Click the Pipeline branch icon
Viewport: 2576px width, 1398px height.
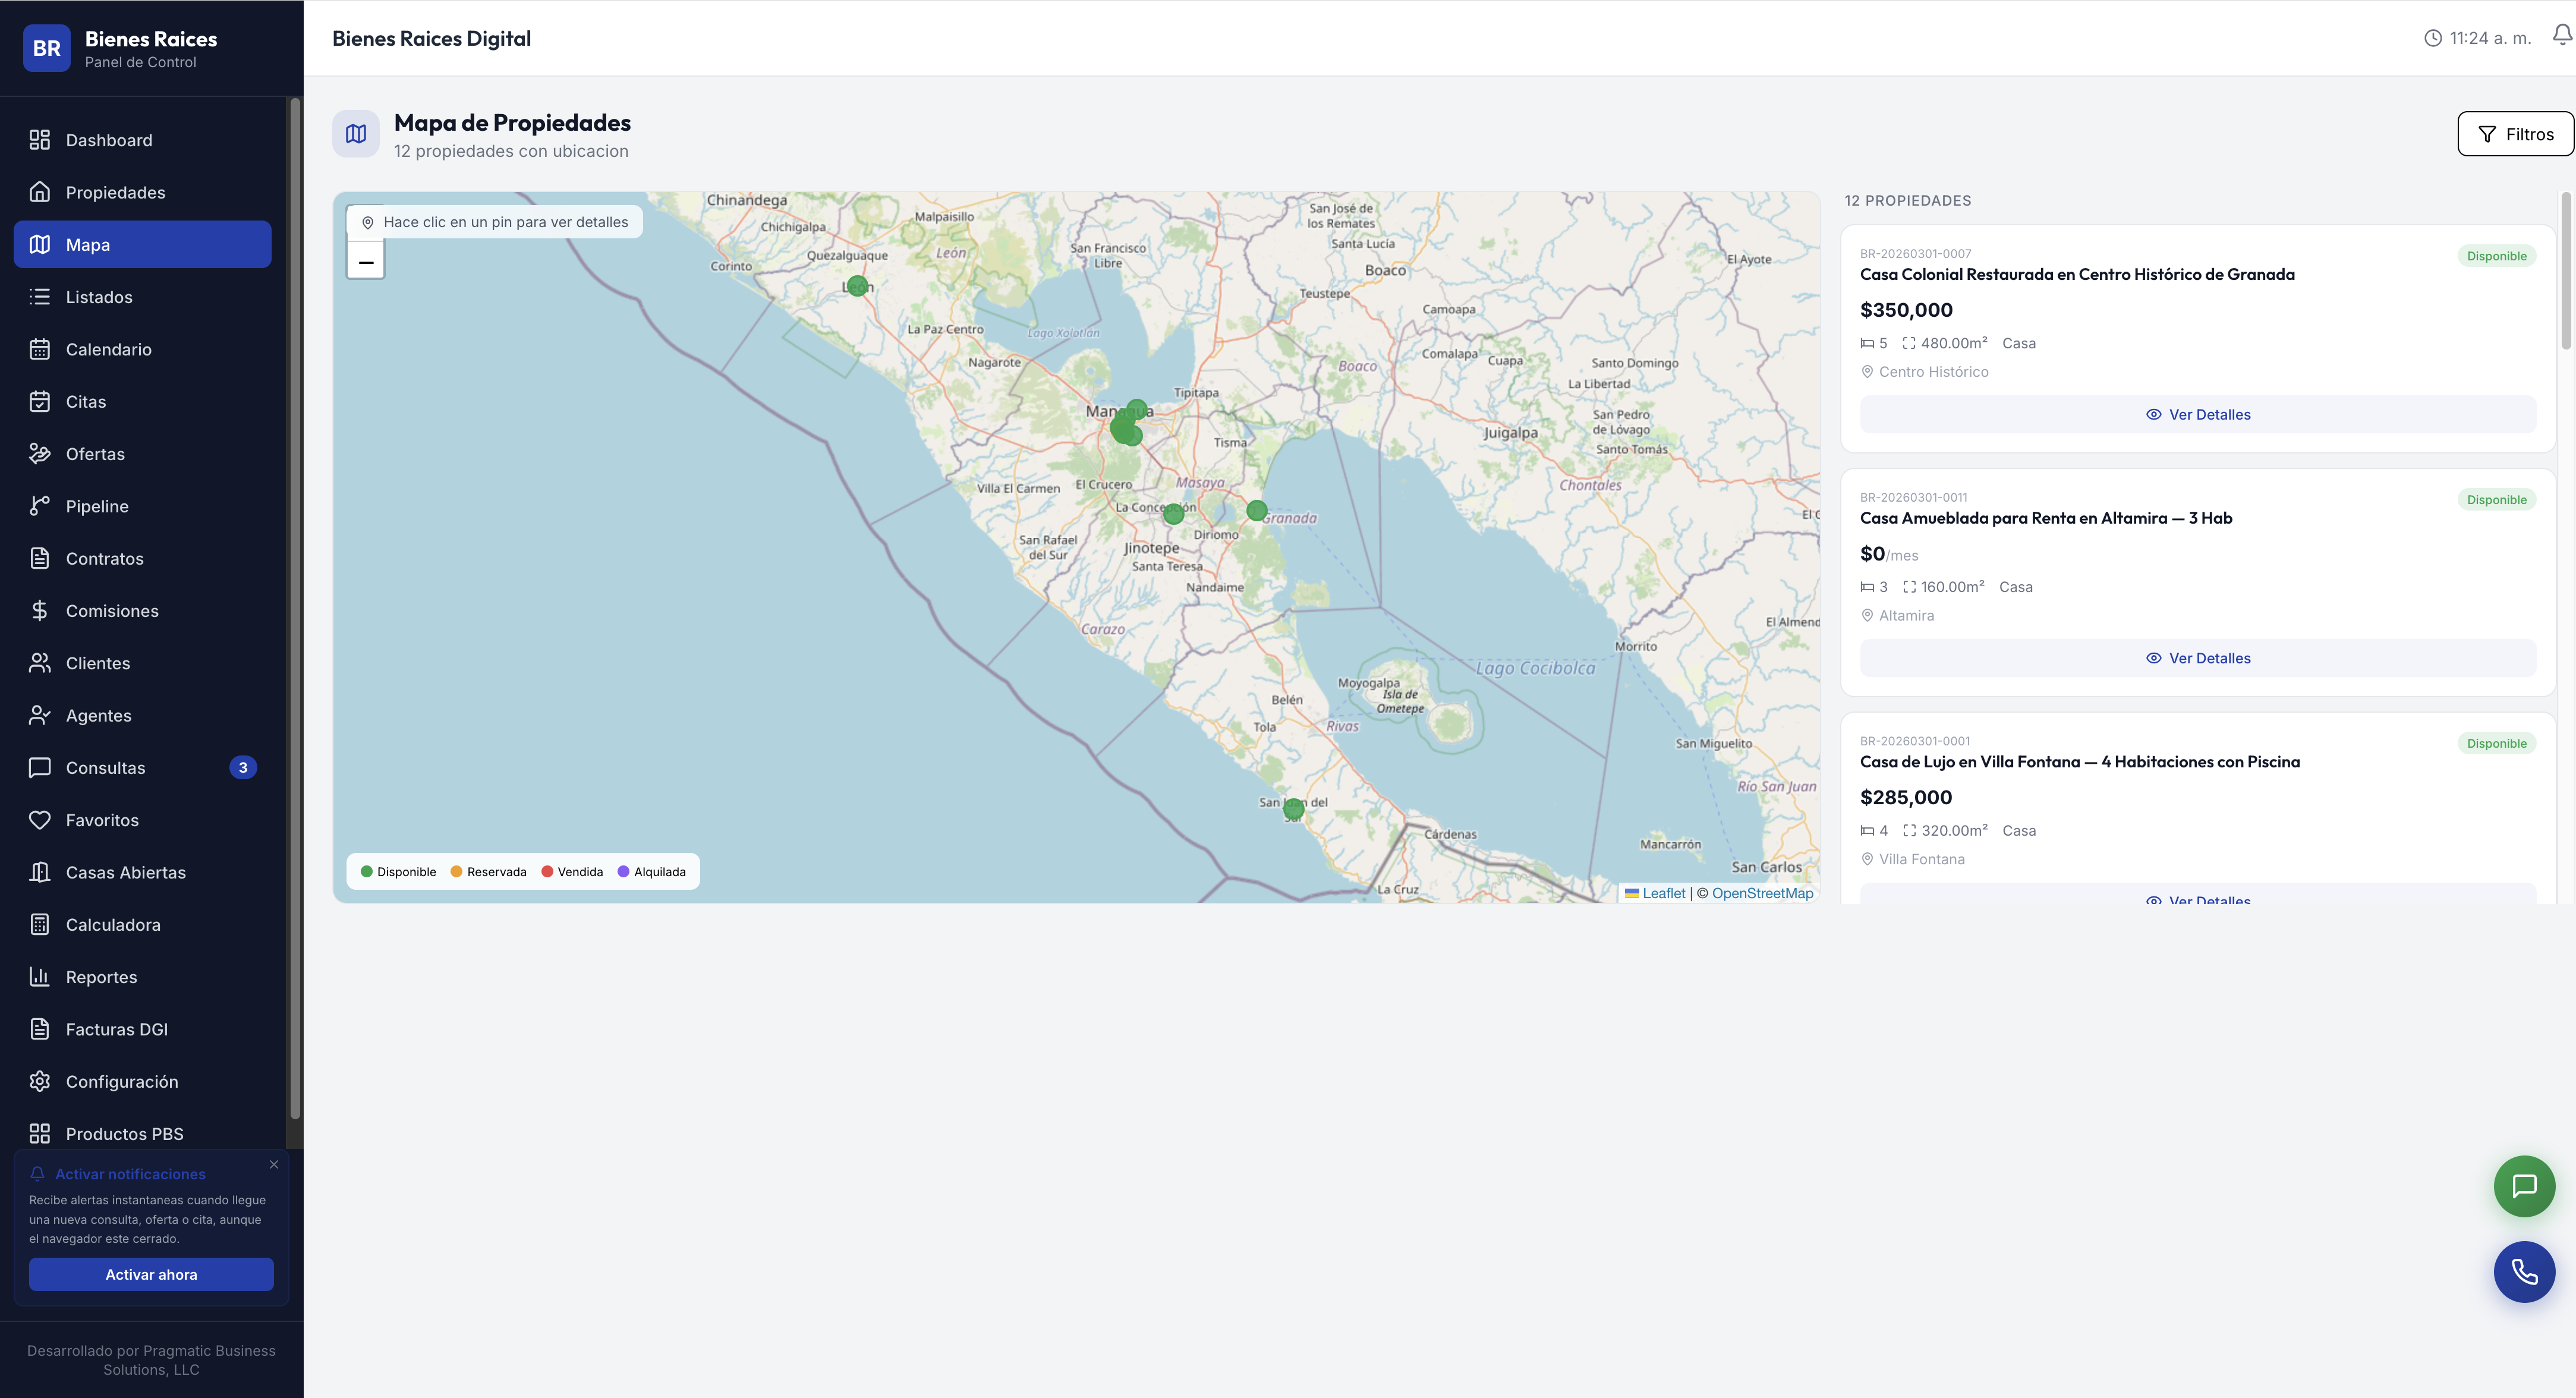point(40,506)
